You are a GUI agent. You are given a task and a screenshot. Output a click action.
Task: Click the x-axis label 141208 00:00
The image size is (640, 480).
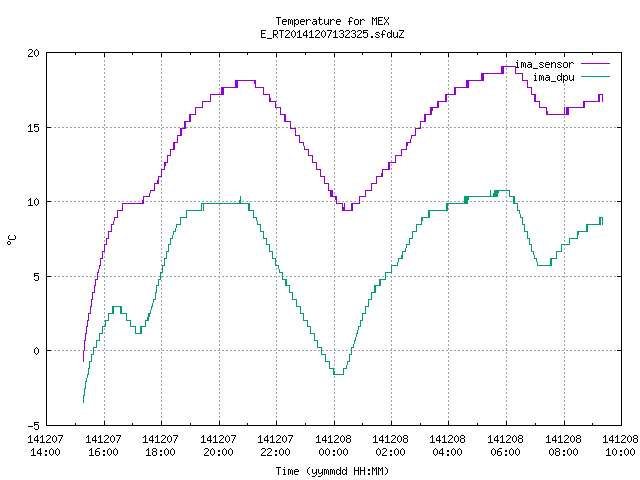333,445
